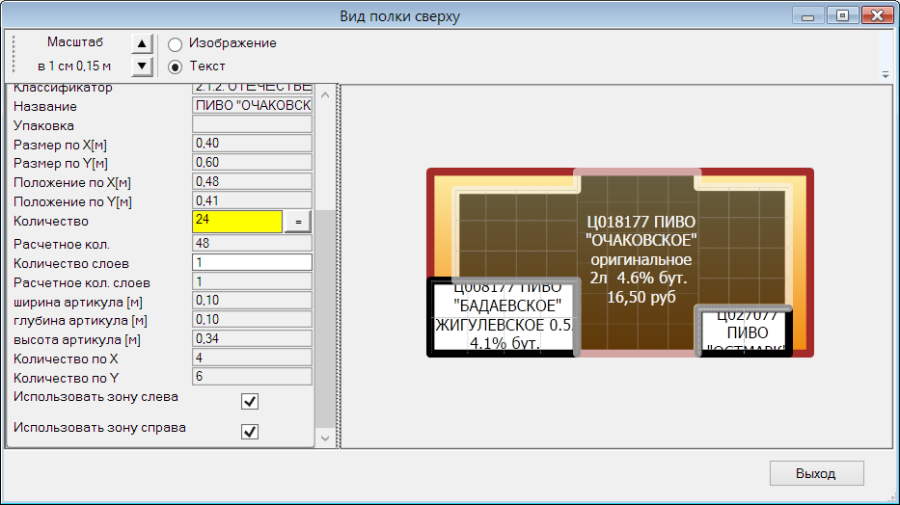
Task: Decrease scale with the down arrow button
Action: point(142,66)
